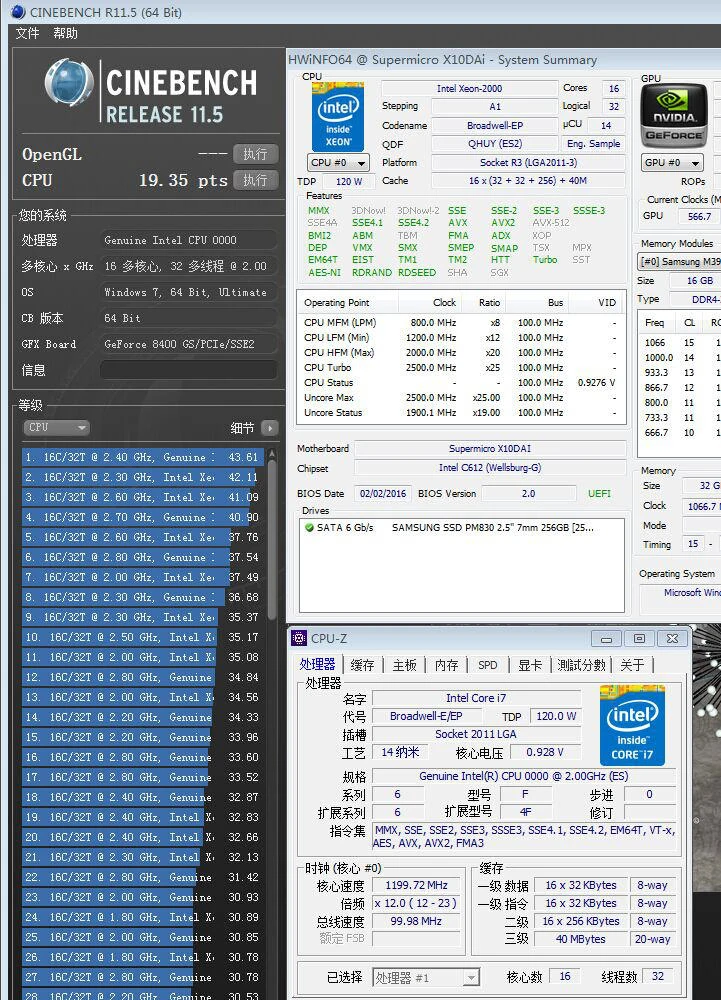Switch to the 处理器 tab in CPU-Z
The width and height of the screenshot is (721, 1000).
point(317,665)
